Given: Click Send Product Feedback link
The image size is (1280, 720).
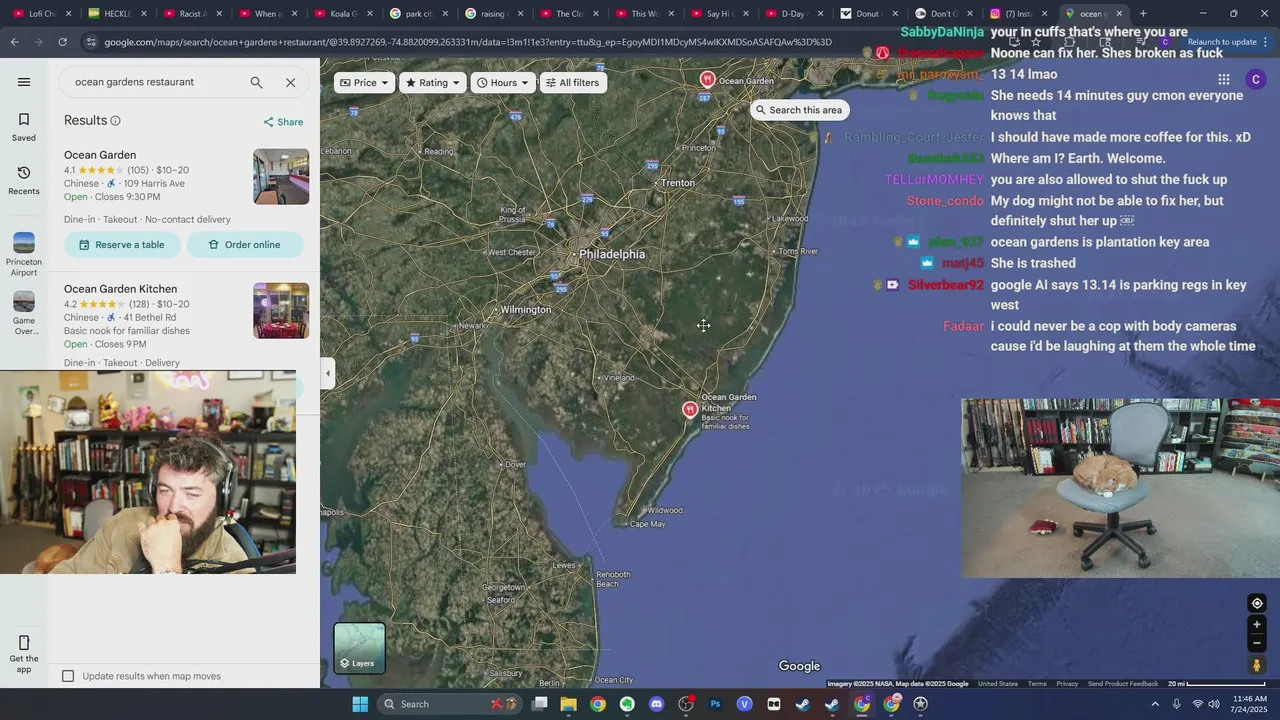Looking at the screenshot, I should [1123, 684].
